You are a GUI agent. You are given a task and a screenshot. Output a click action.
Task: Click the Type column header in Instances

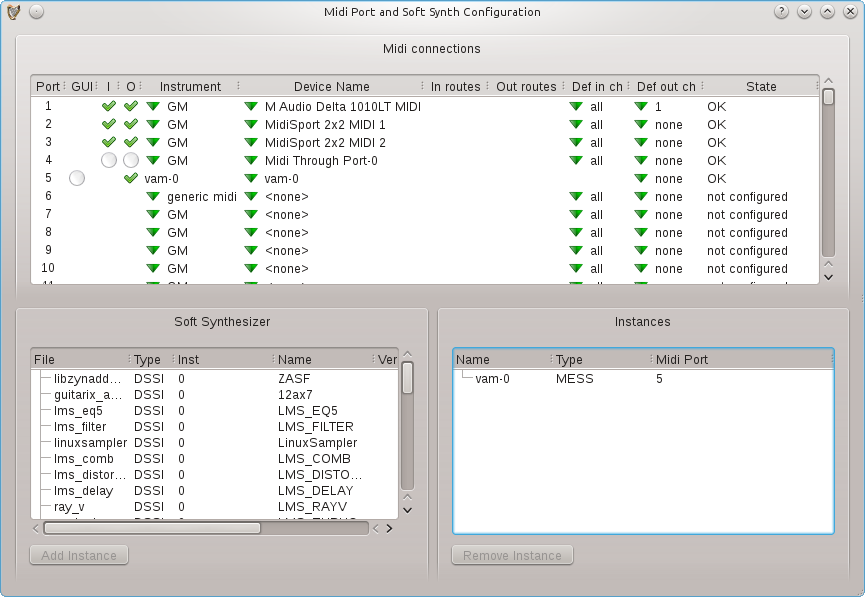(602, 360)
